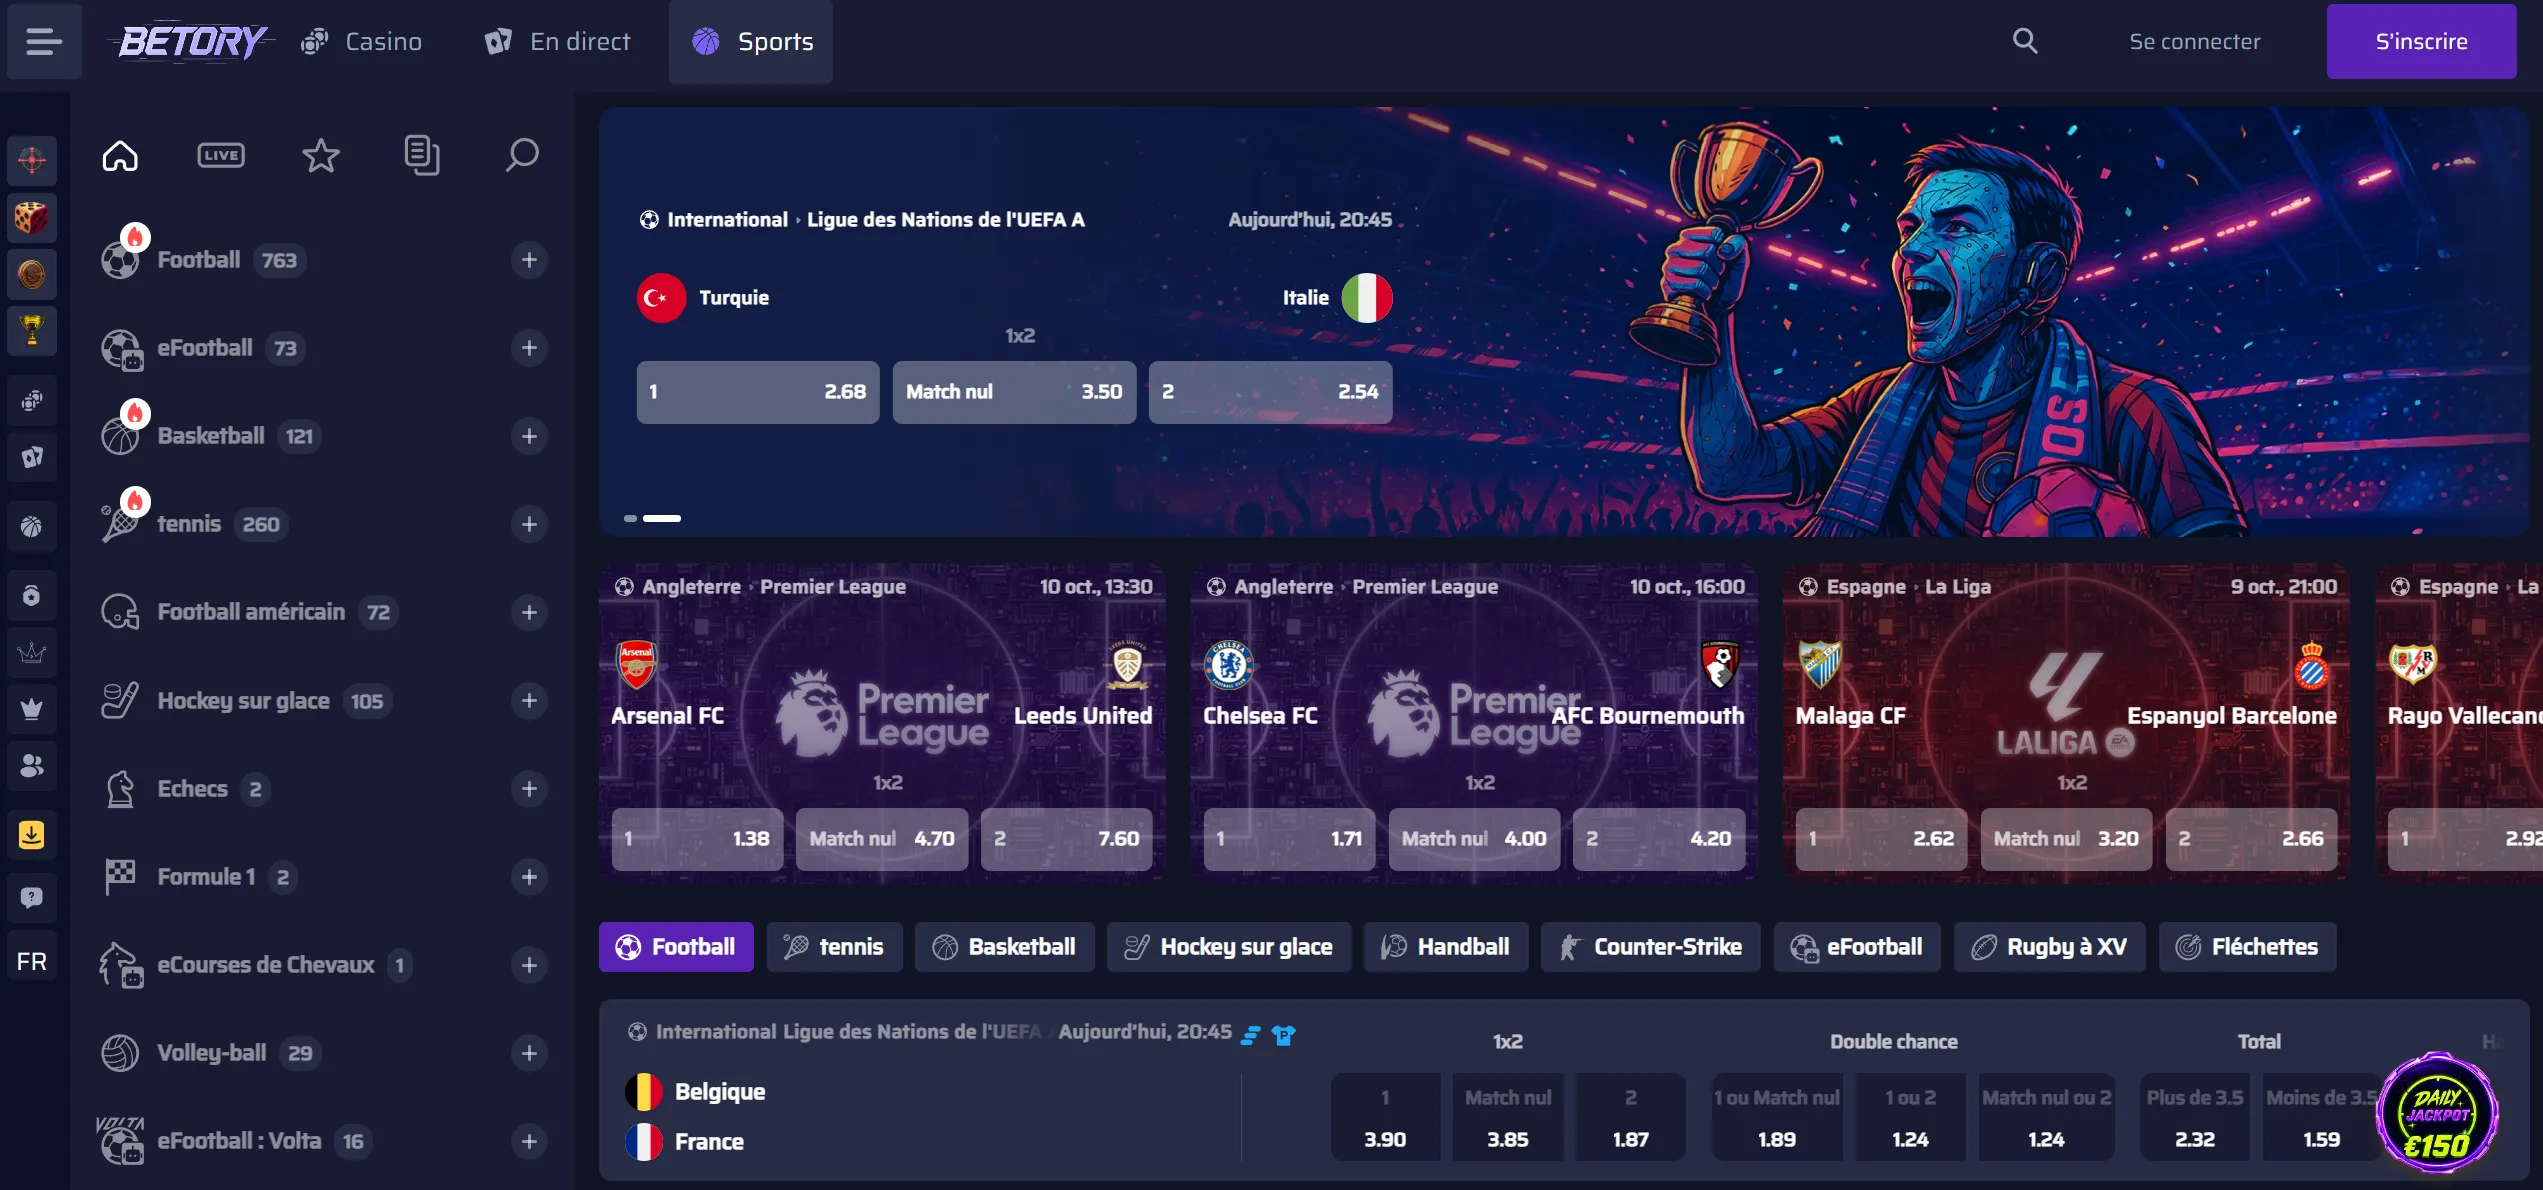The height and width of the screenshot is (1190, 2543).
Task: Open the header search magnifier
Action: 2025,41
